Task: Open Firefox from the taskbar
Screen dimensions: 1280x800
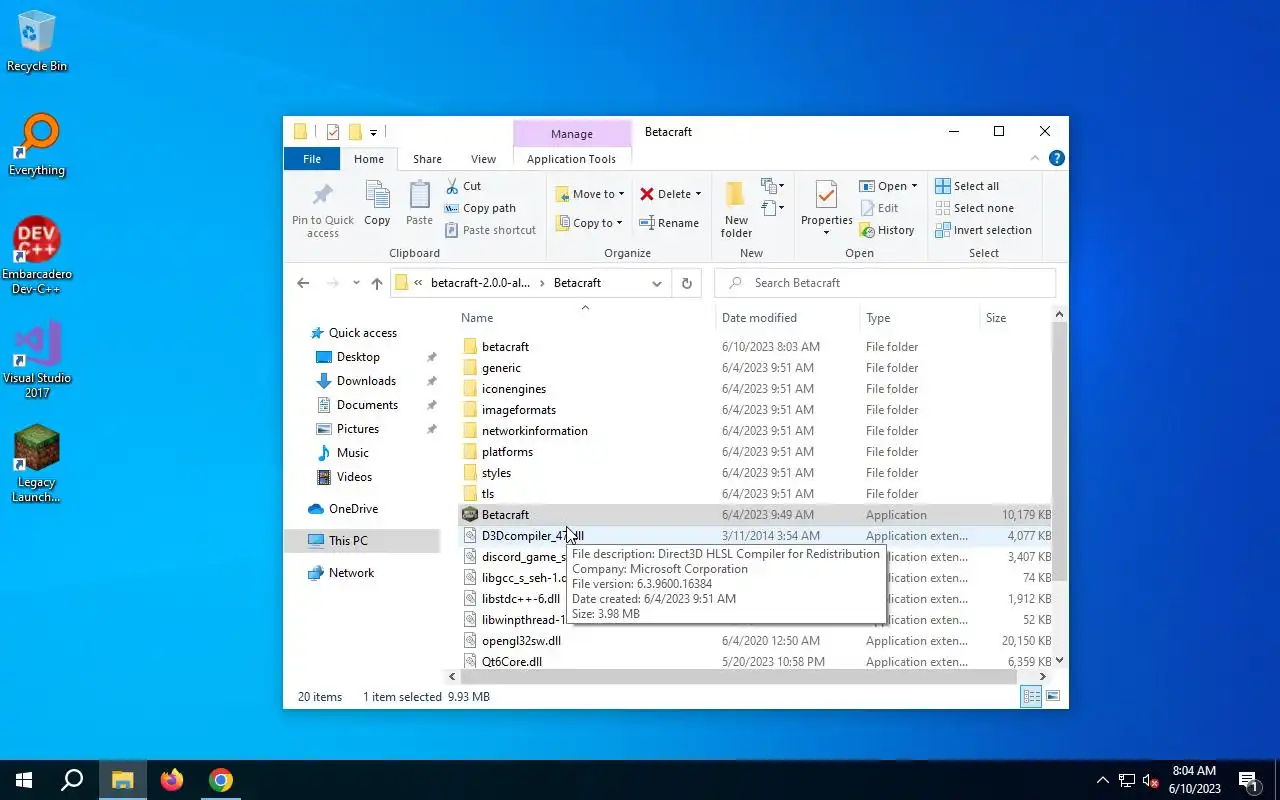Action: click(172, 780)
